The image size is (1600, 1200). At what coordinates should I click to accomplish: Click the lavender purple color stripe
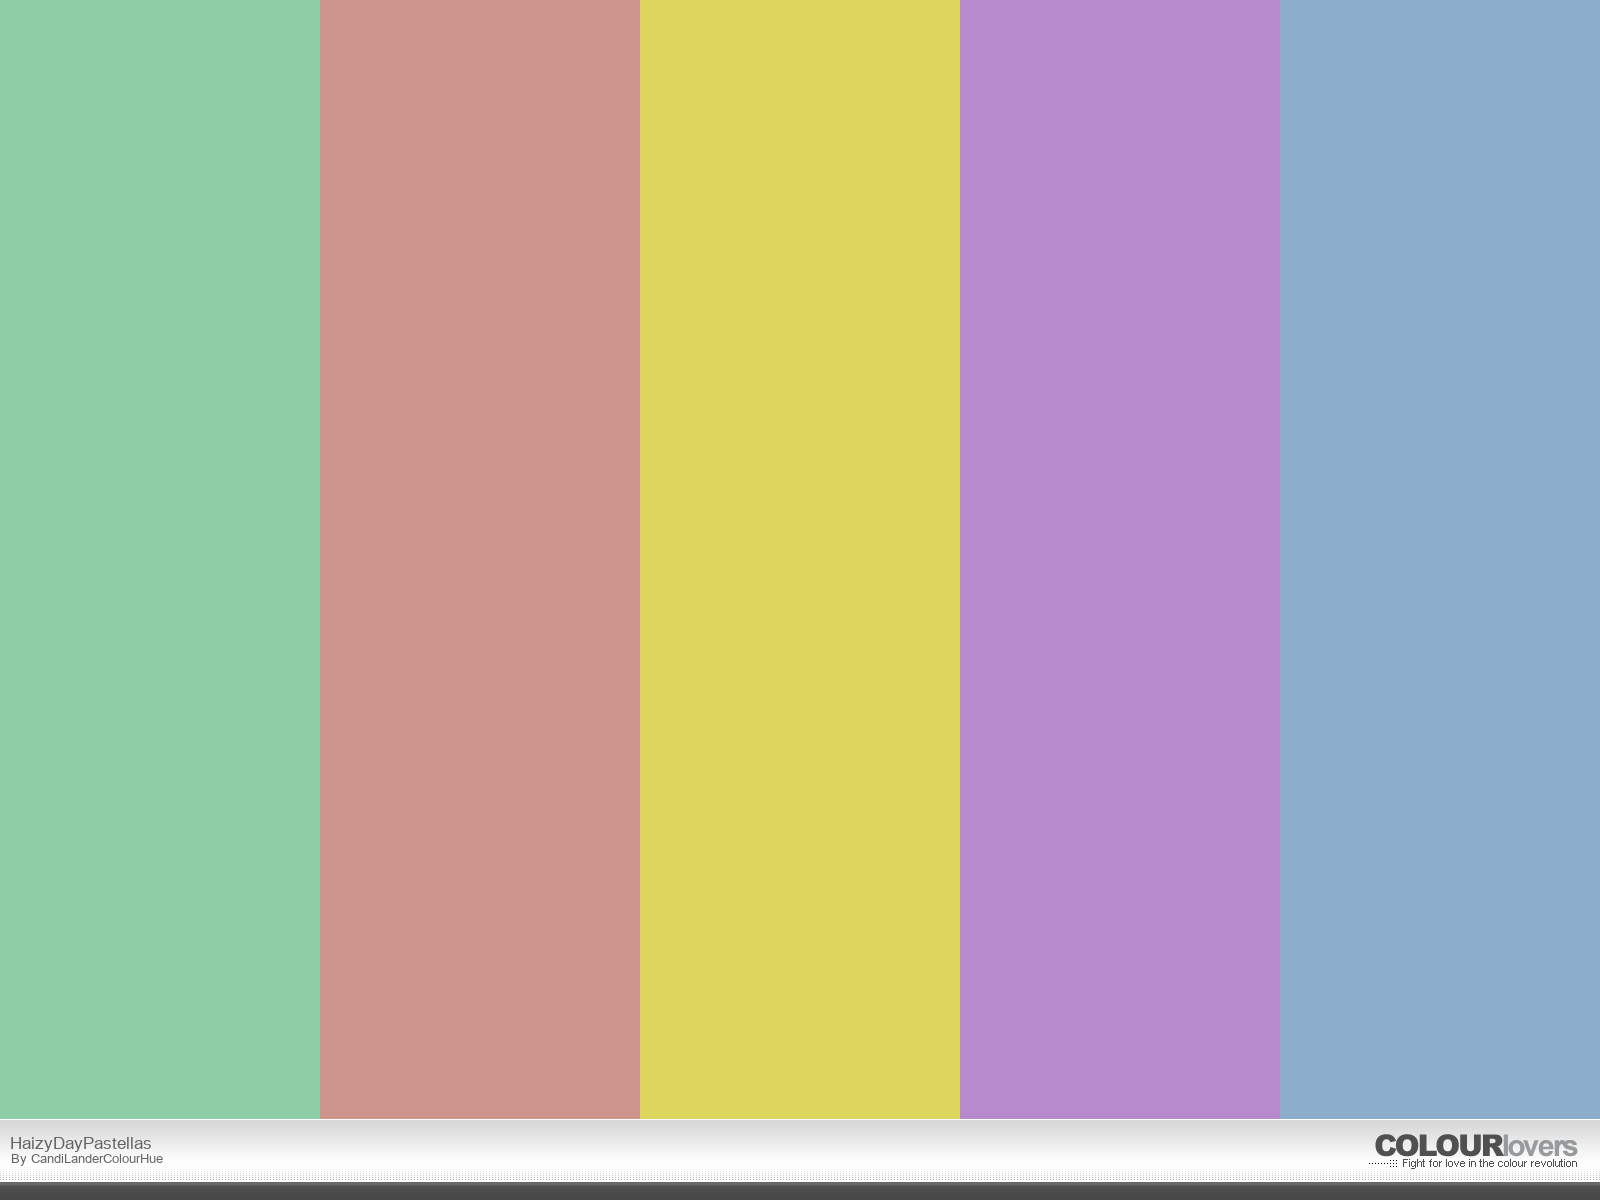tap(1120, 559)
